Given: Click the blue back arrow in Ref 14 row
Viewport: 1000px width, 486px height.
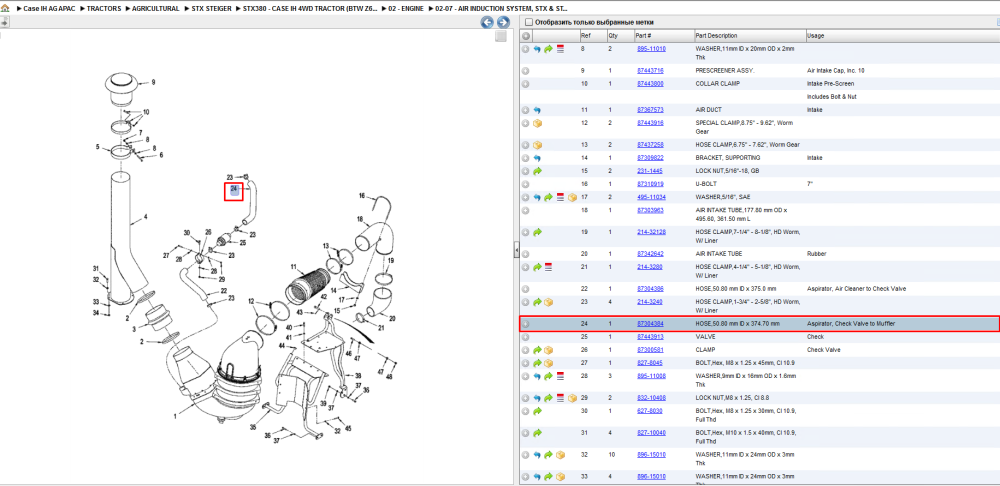Looking at the screenshot, I should click(537, 158).
